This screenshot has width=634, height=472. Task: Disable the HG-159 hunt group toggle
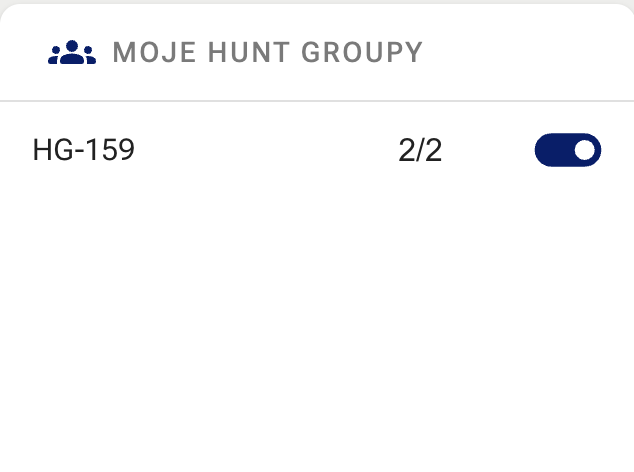coord(568,150)
